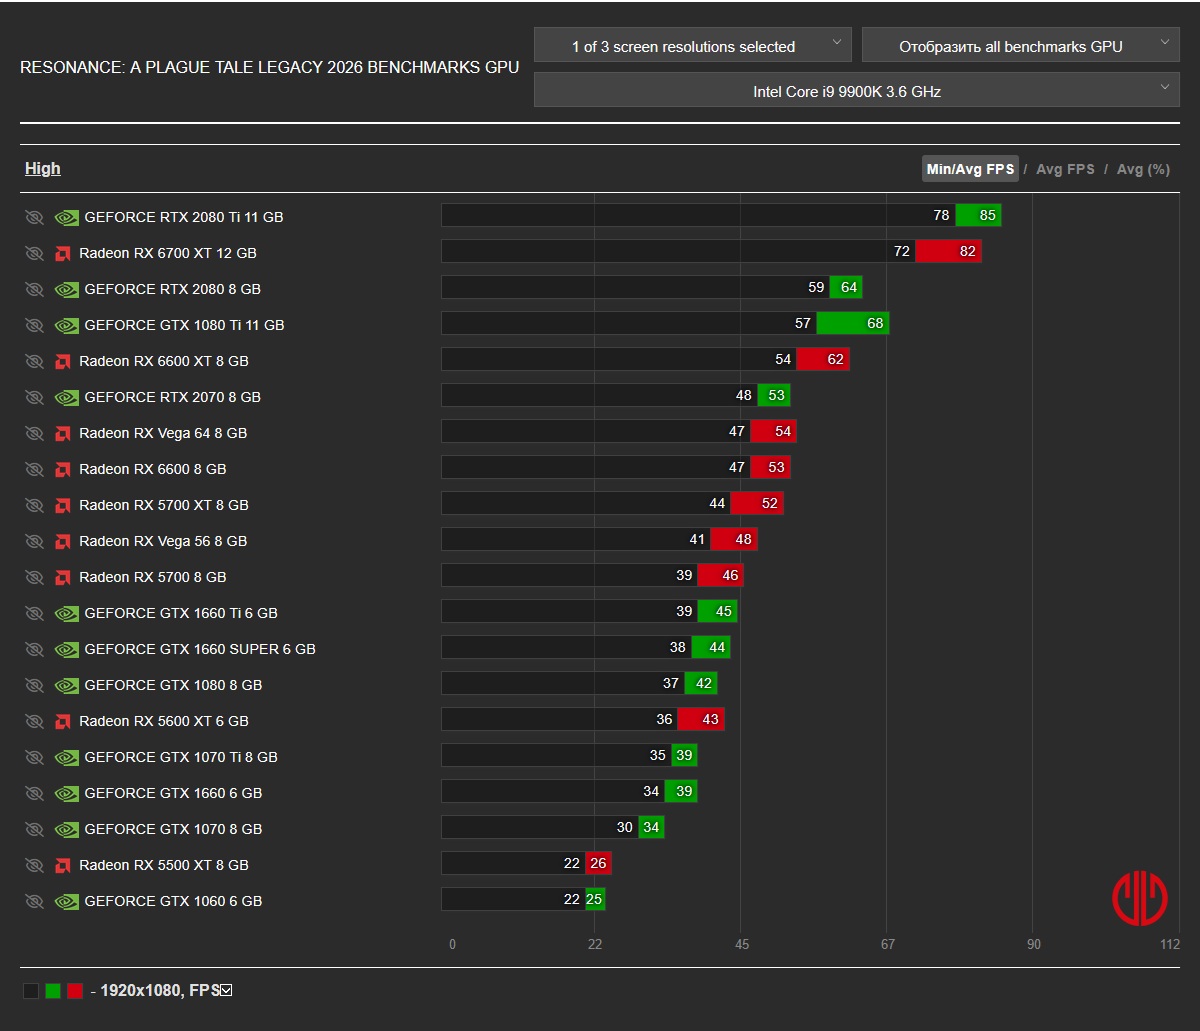Click NVIDIA logo beside GEFORCE GTX 1080 8 GB
The width and height of the screenshot is (1200, 1031).
click(x=66, y=685)
